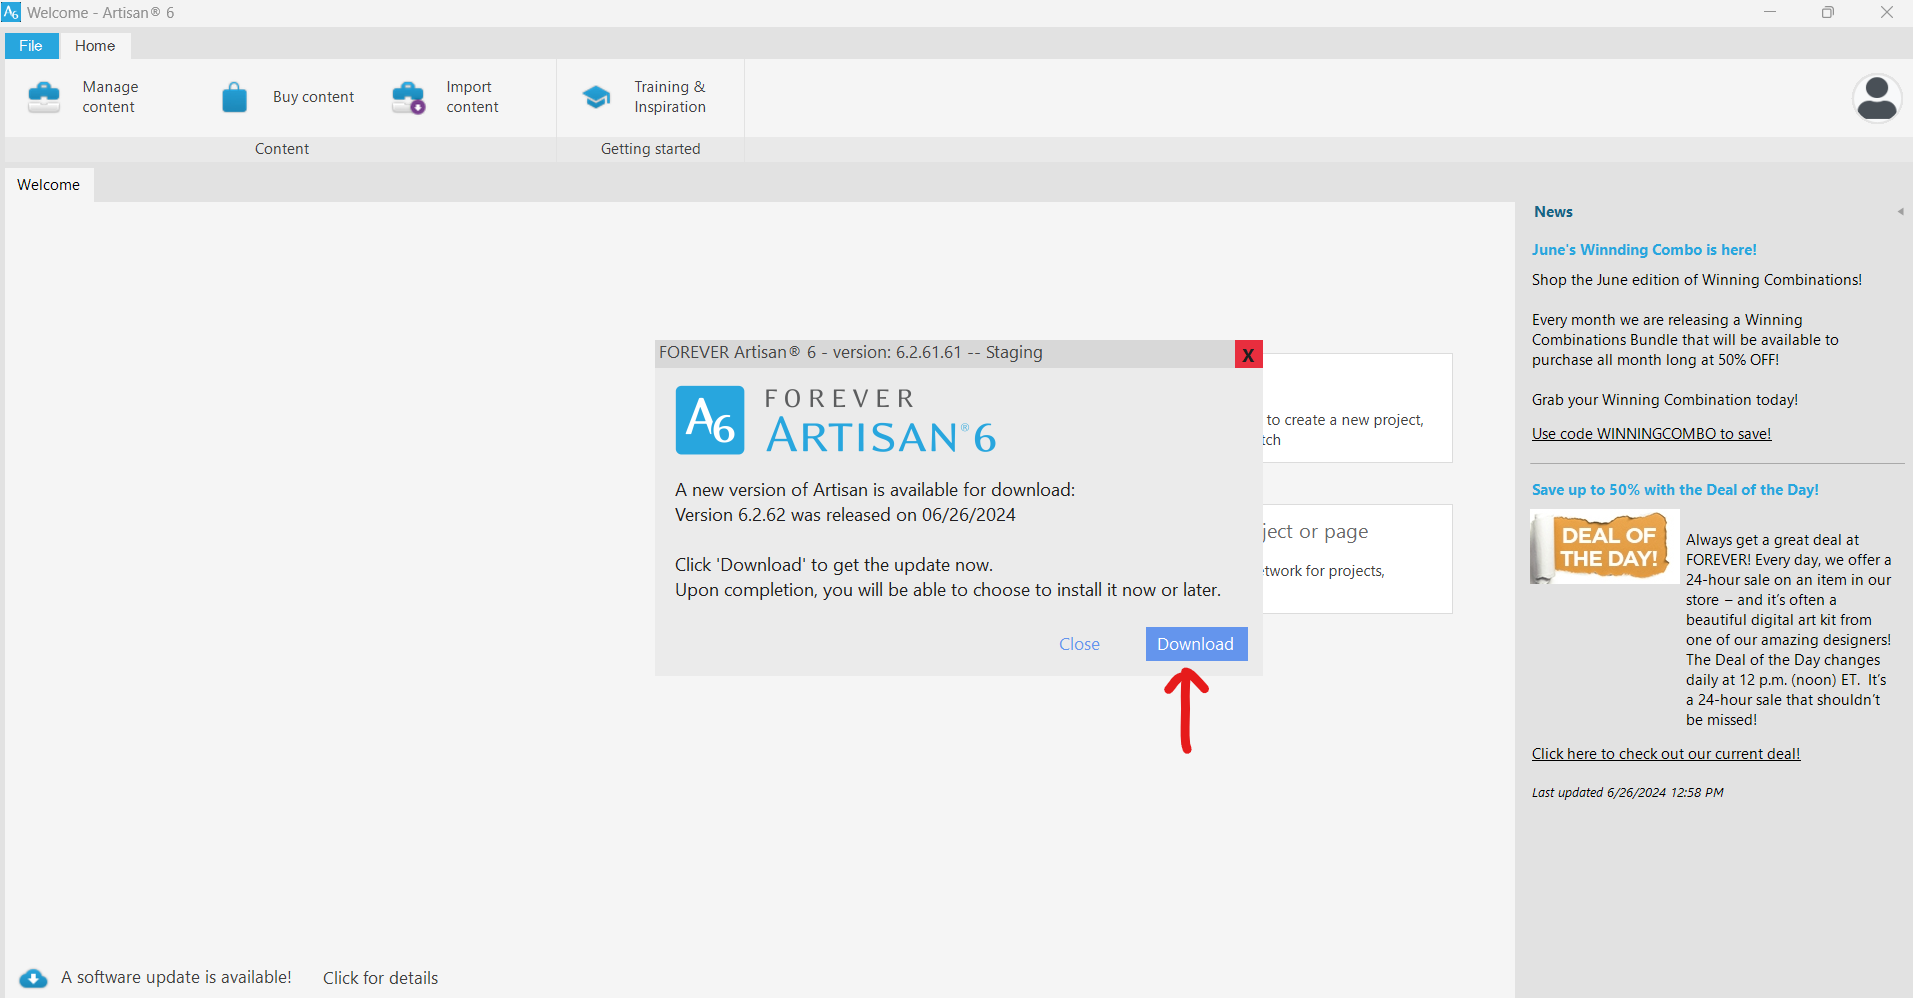Open 'Save up to 50% with the Deal of the Day!'

1675,490
